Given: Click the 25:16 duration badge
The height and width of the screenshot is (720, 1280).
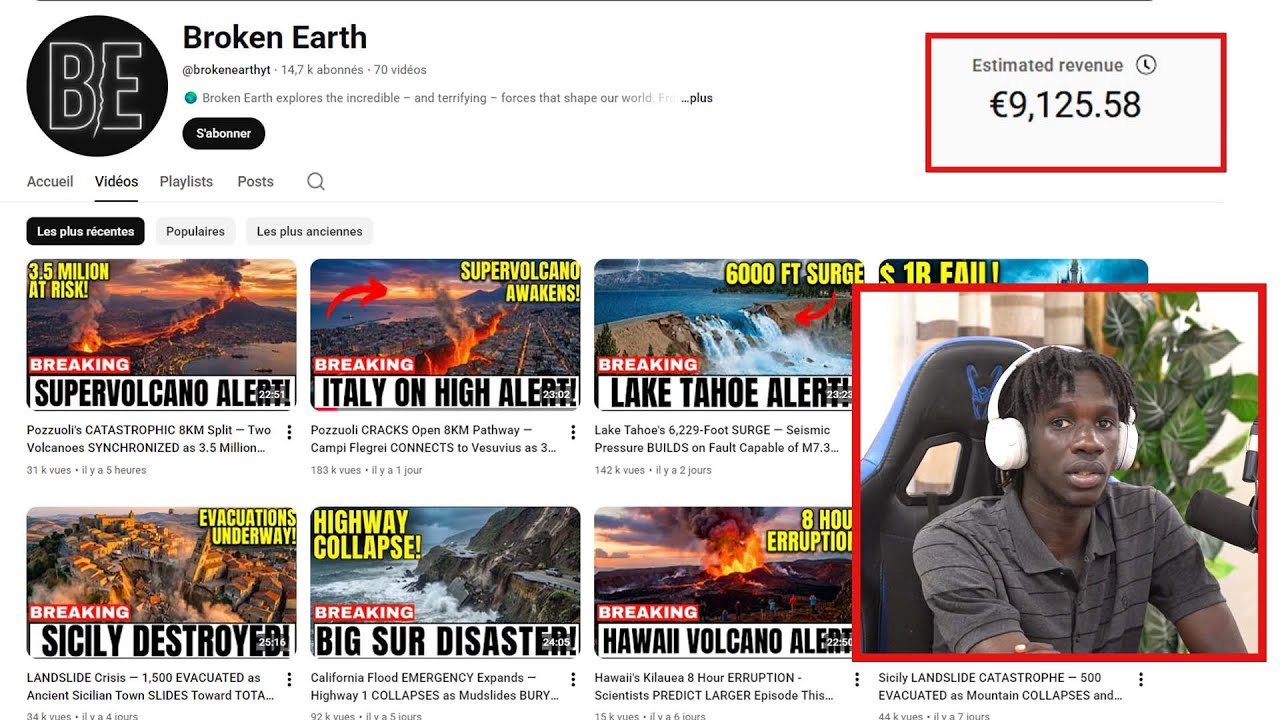Looking at the screenshot, I should pyautogui.click(x=271, y=643).
